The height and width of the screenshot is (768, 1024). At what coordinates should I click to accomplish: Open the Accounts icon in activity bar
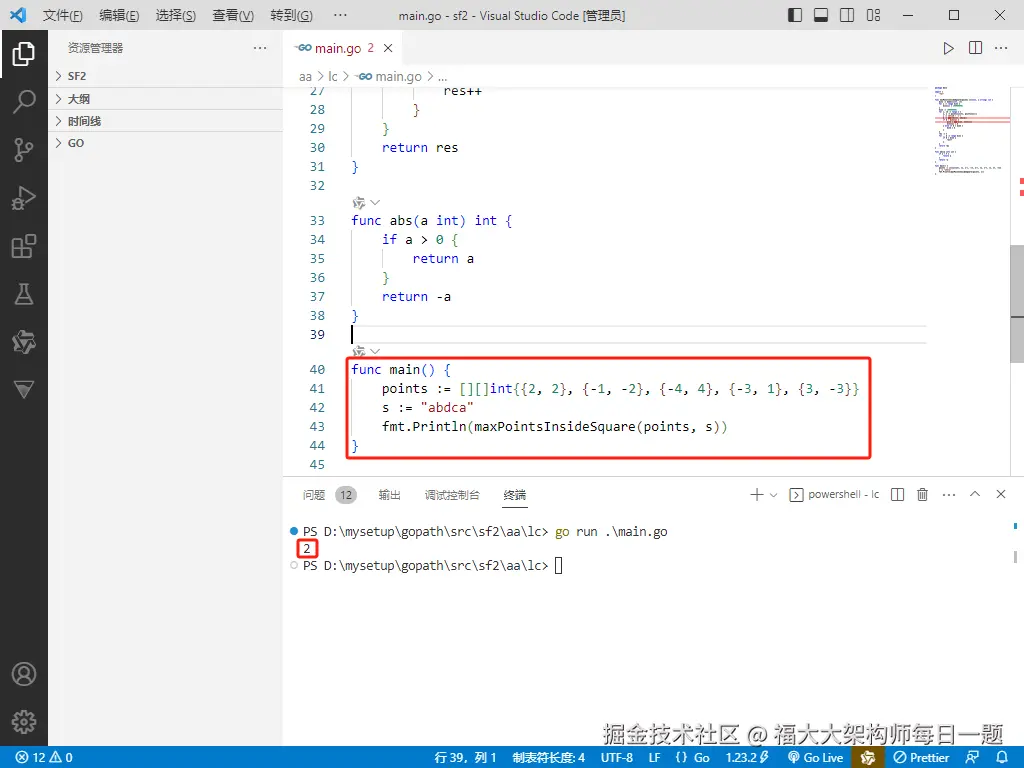[24, 674]
